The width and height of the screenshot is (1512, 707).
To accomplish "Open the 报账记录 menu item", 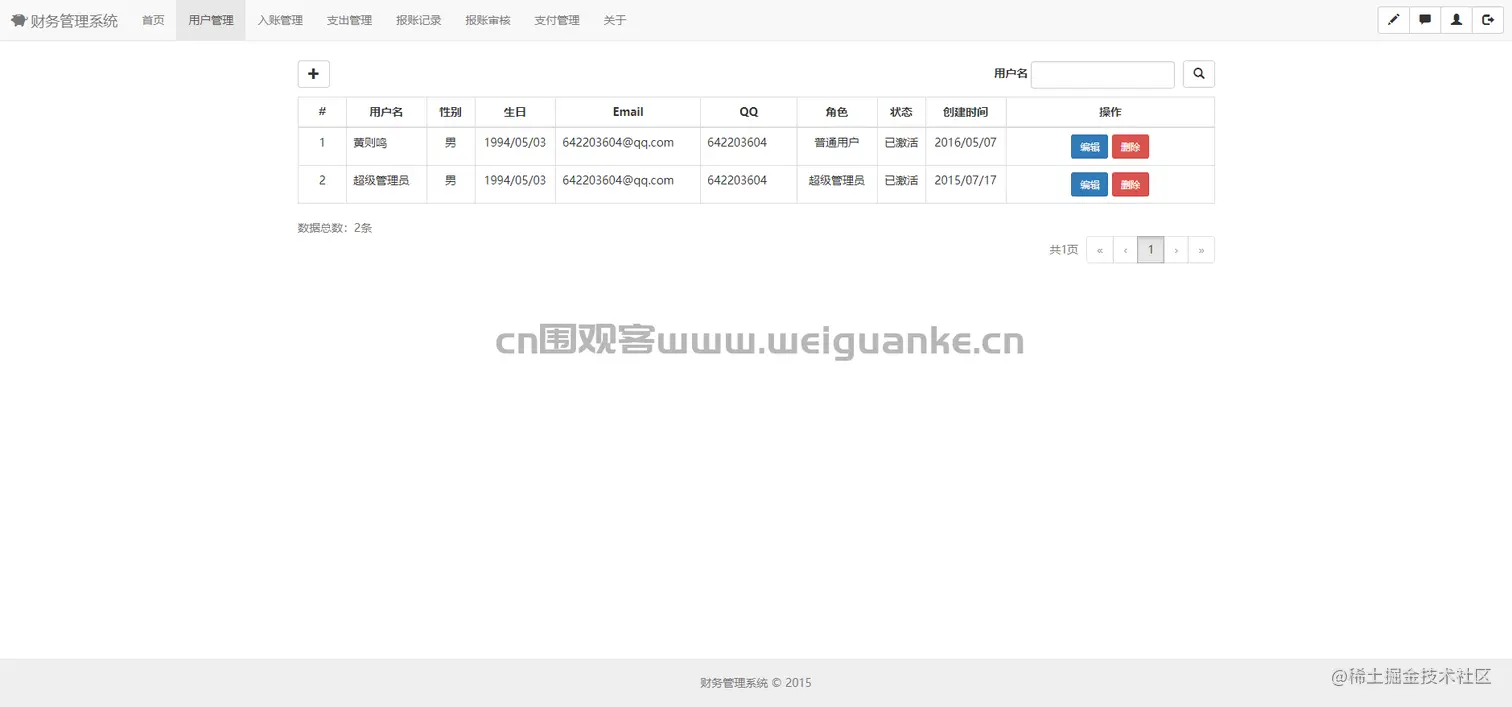I will pos(418,20).
